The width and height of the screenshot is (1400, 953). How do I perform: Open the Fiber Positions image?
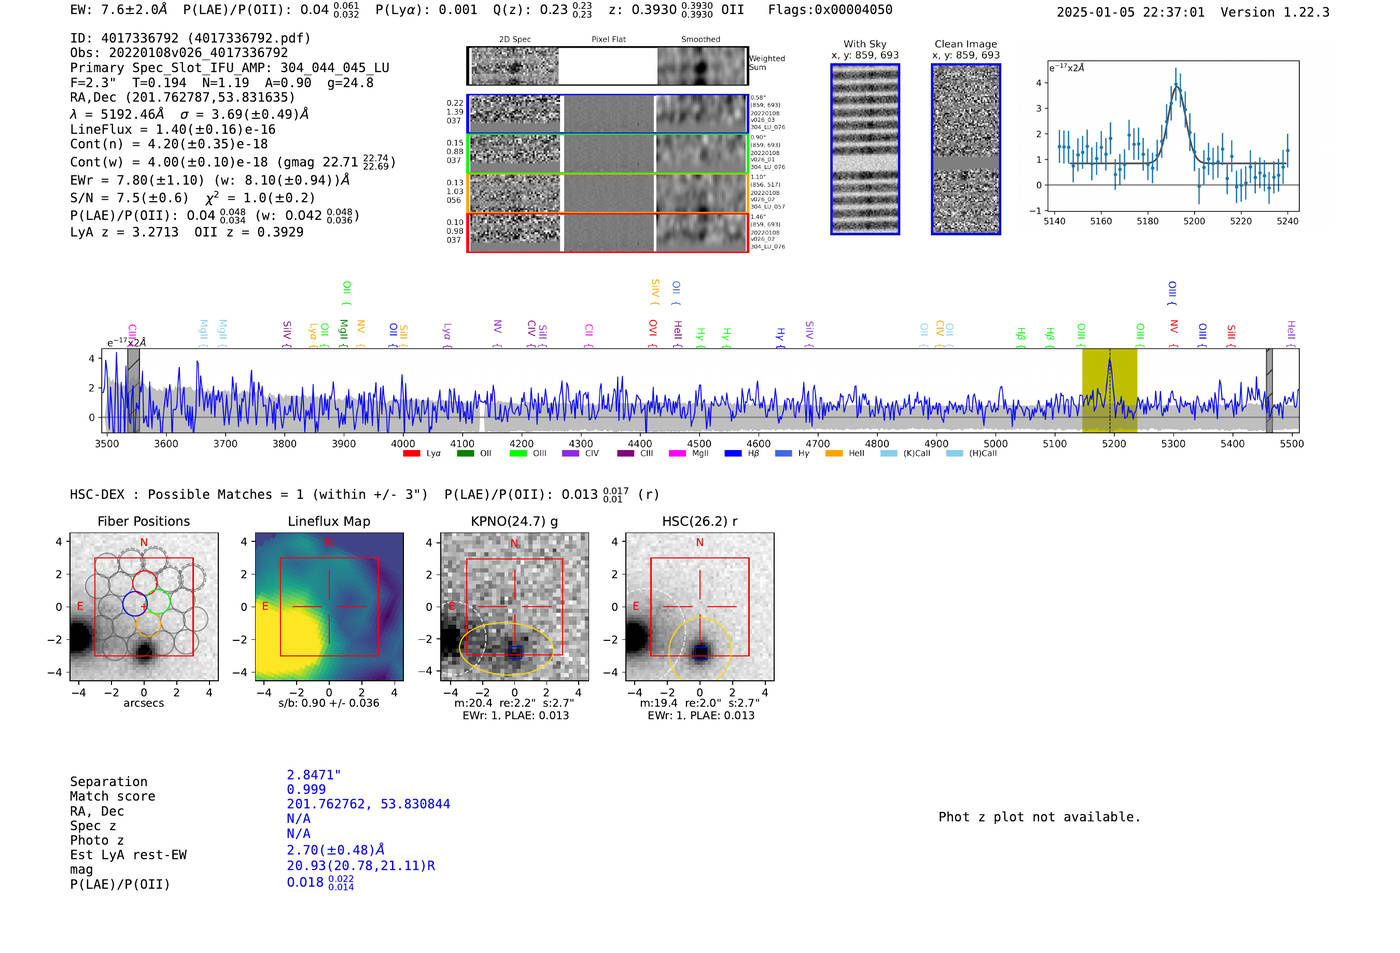point(144,607)
